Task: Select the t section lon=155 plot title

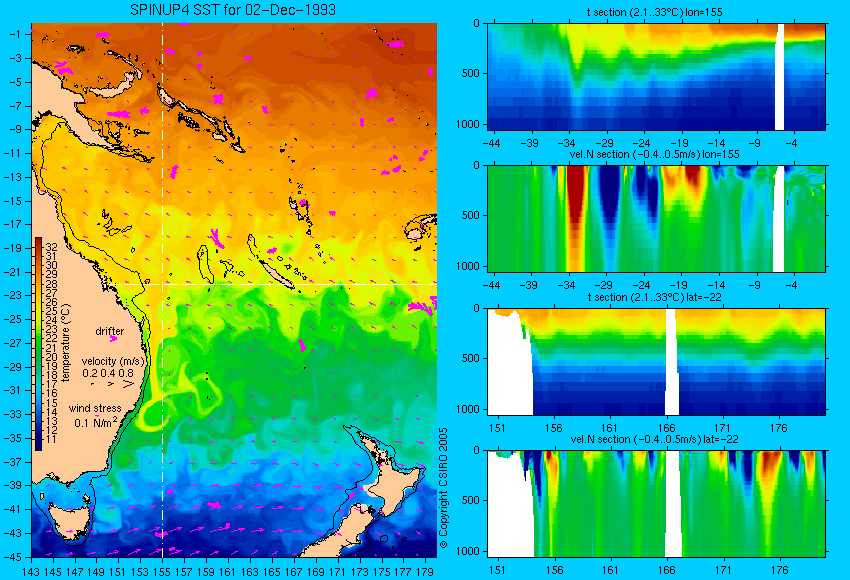Action: click(x=654, y=12)
